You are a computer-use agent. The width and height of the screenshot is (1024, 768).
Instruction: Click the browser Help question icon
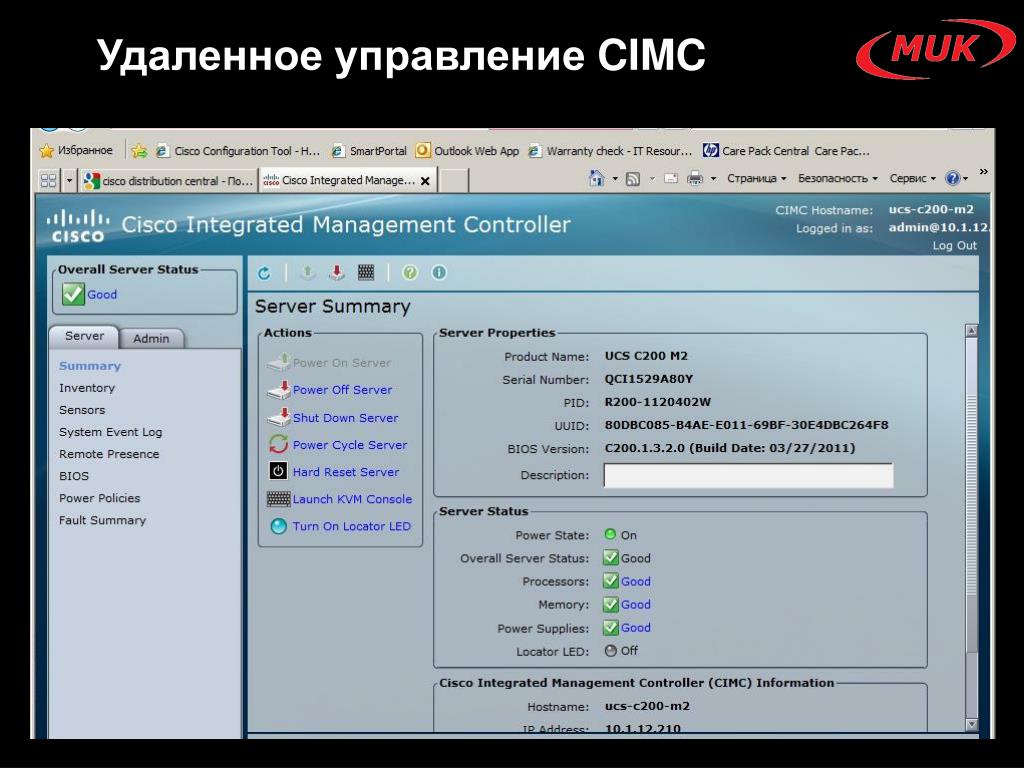(953, 178)
